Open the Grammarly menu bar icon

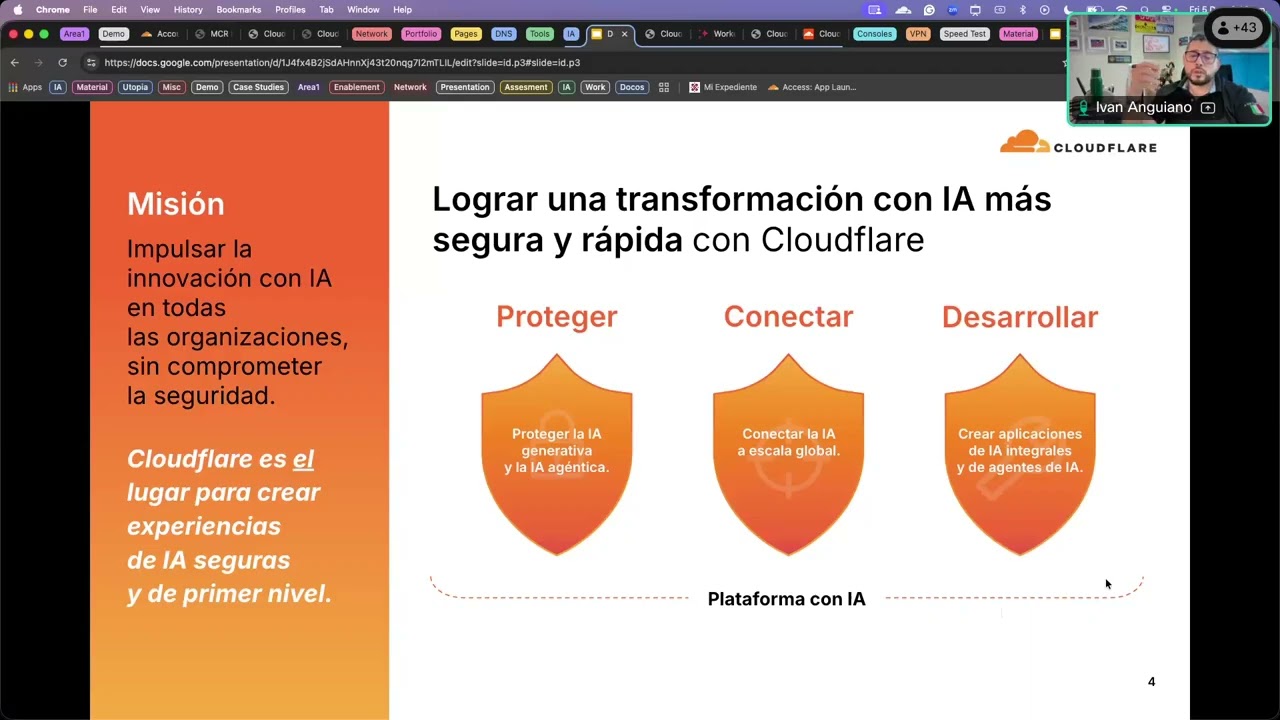[x=929, y=9]
